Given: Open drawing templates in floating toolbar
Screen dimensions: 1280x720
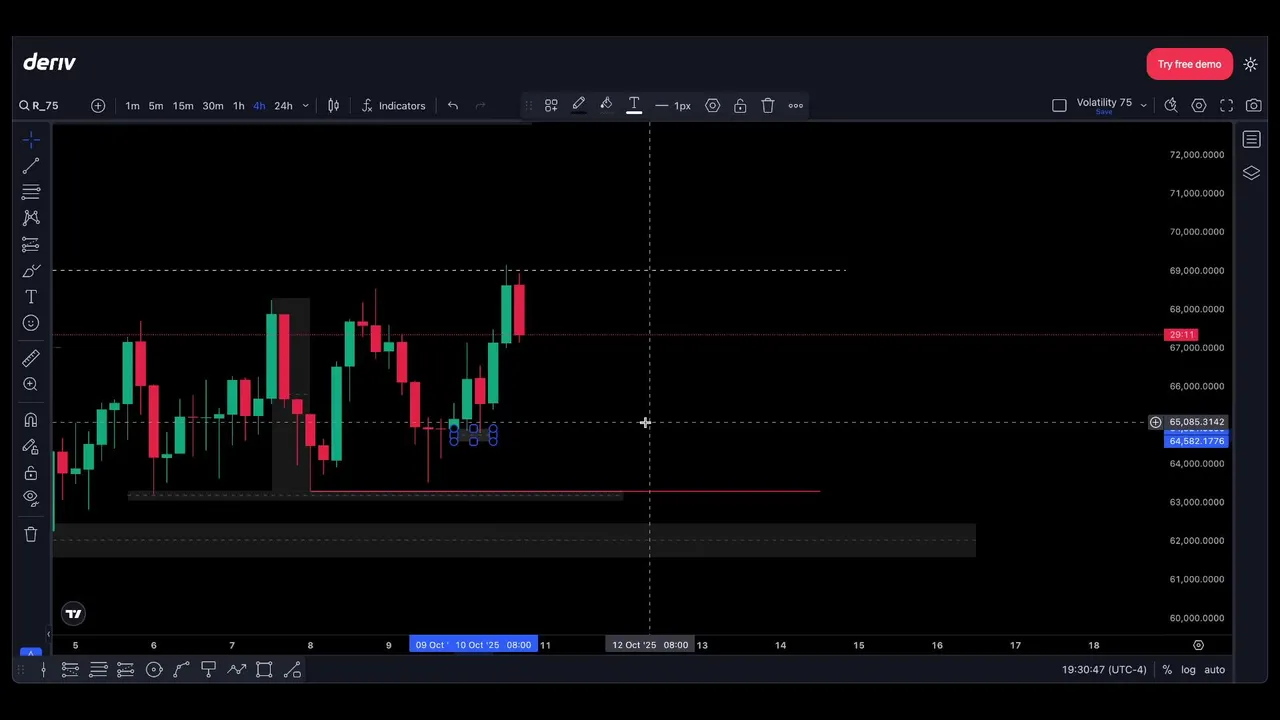Looking at the screenshot, I should (551, 106).
